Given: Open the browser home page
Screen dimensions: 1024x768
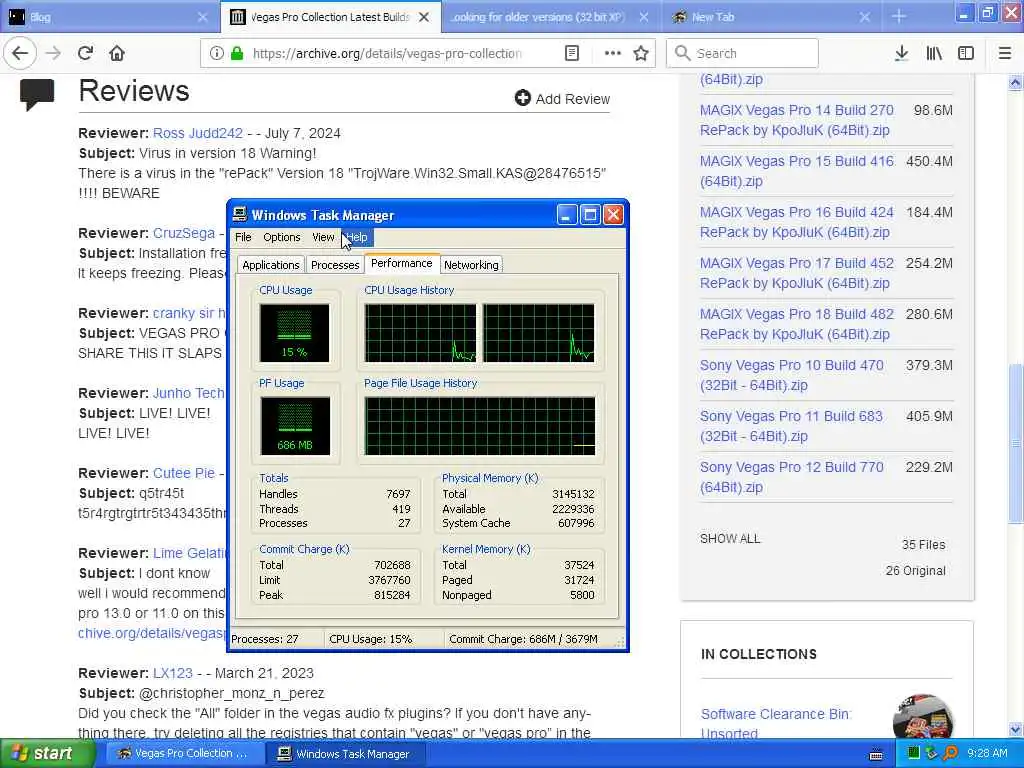Looking at the screenshot, I should [x=117, y=53].
